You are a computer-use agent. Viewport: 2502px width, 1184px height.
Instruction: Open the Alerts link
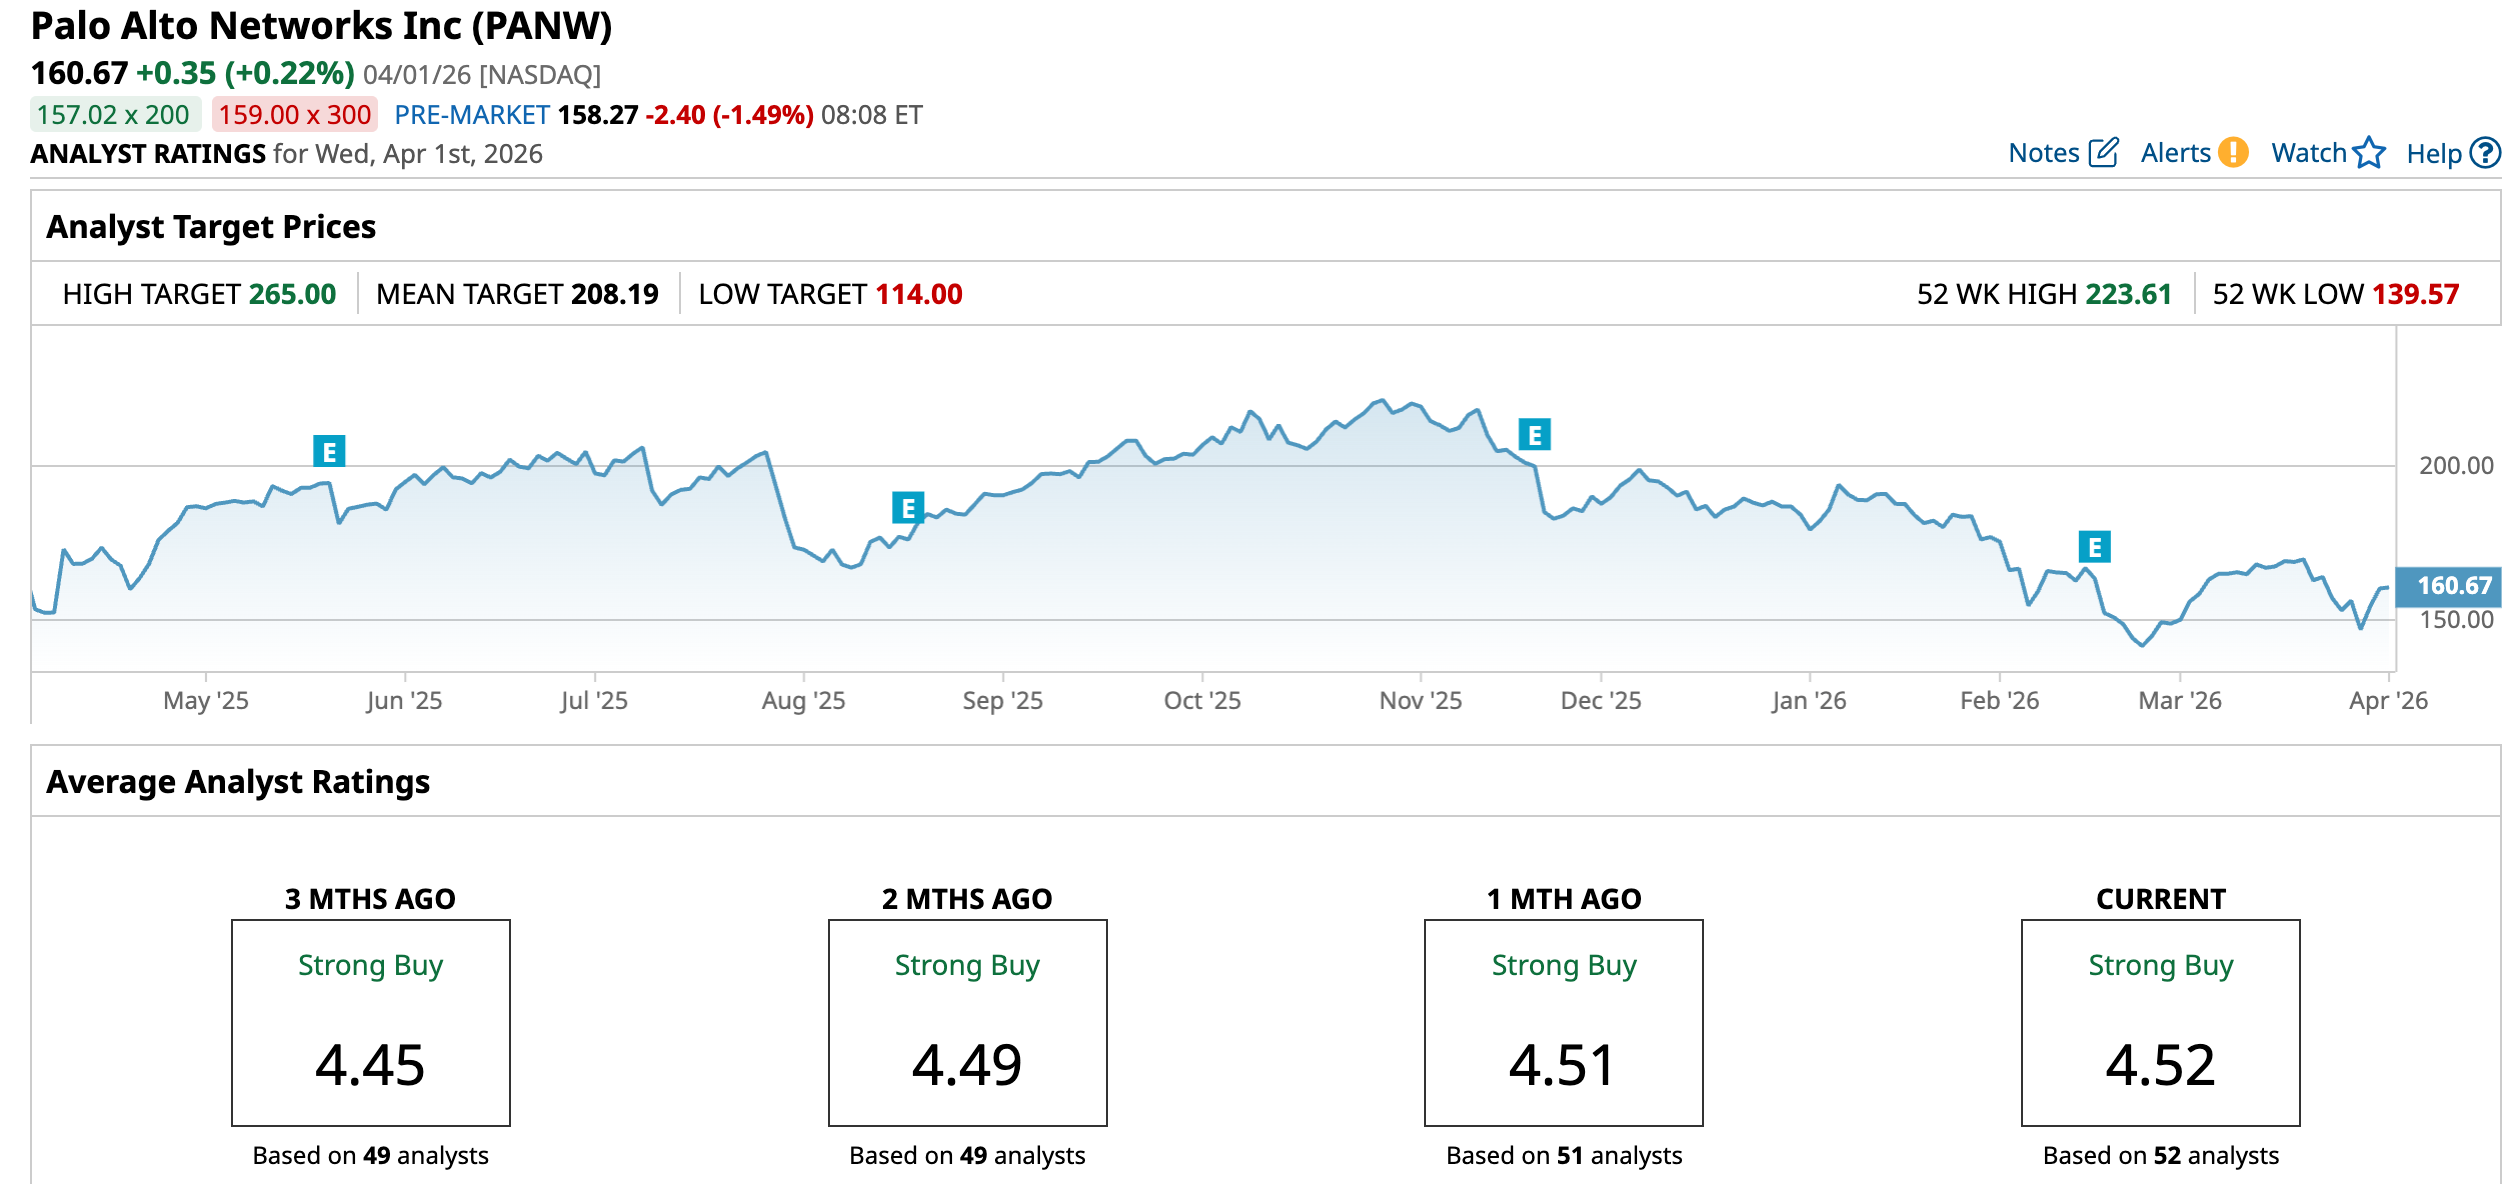pyautogui.click(x=2175, y=153)
